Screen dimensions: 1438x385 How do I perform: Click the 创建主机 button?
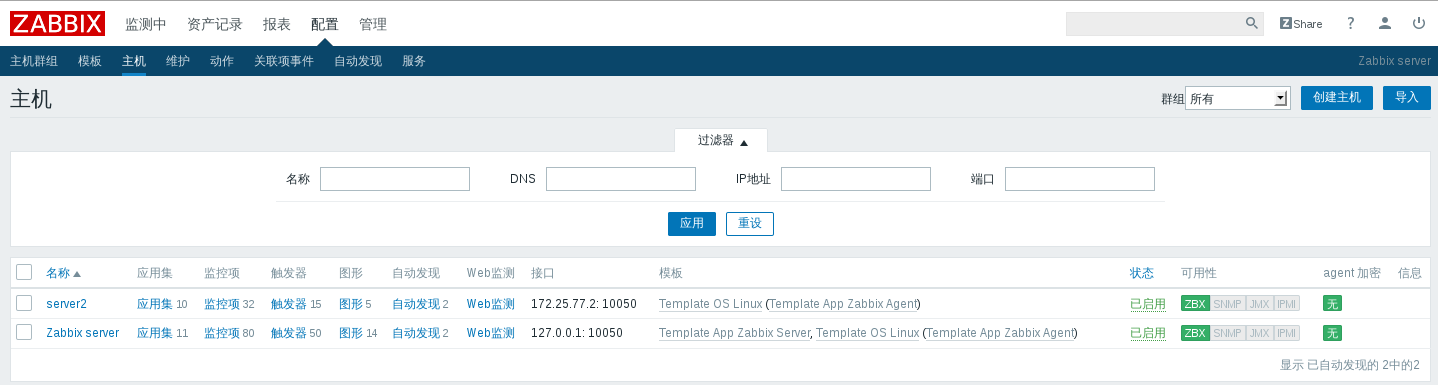point(1337,98)
